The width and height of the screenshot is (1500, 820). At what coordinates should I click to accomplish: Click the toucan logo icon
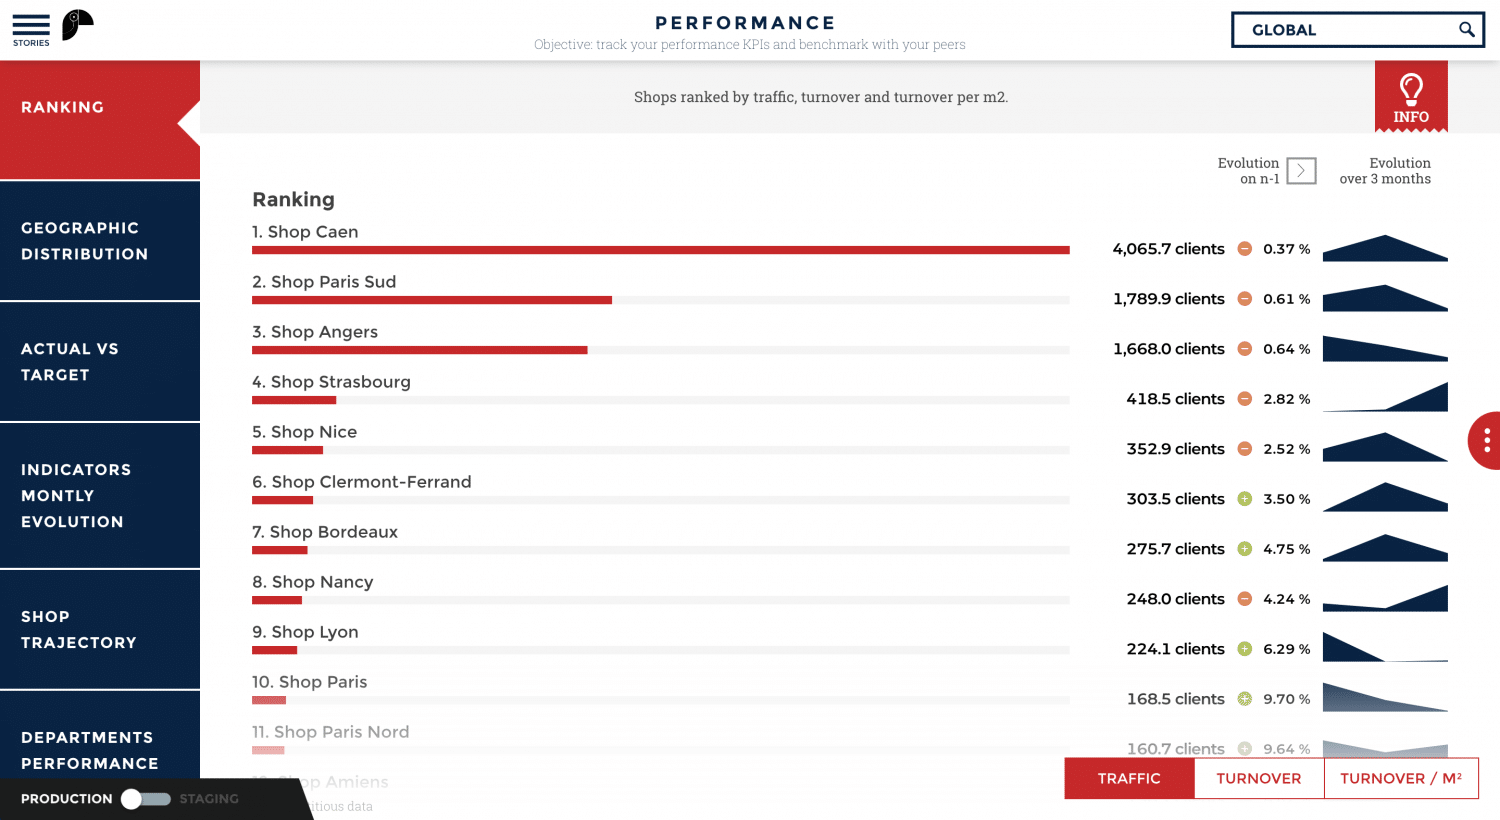[77, 25]
